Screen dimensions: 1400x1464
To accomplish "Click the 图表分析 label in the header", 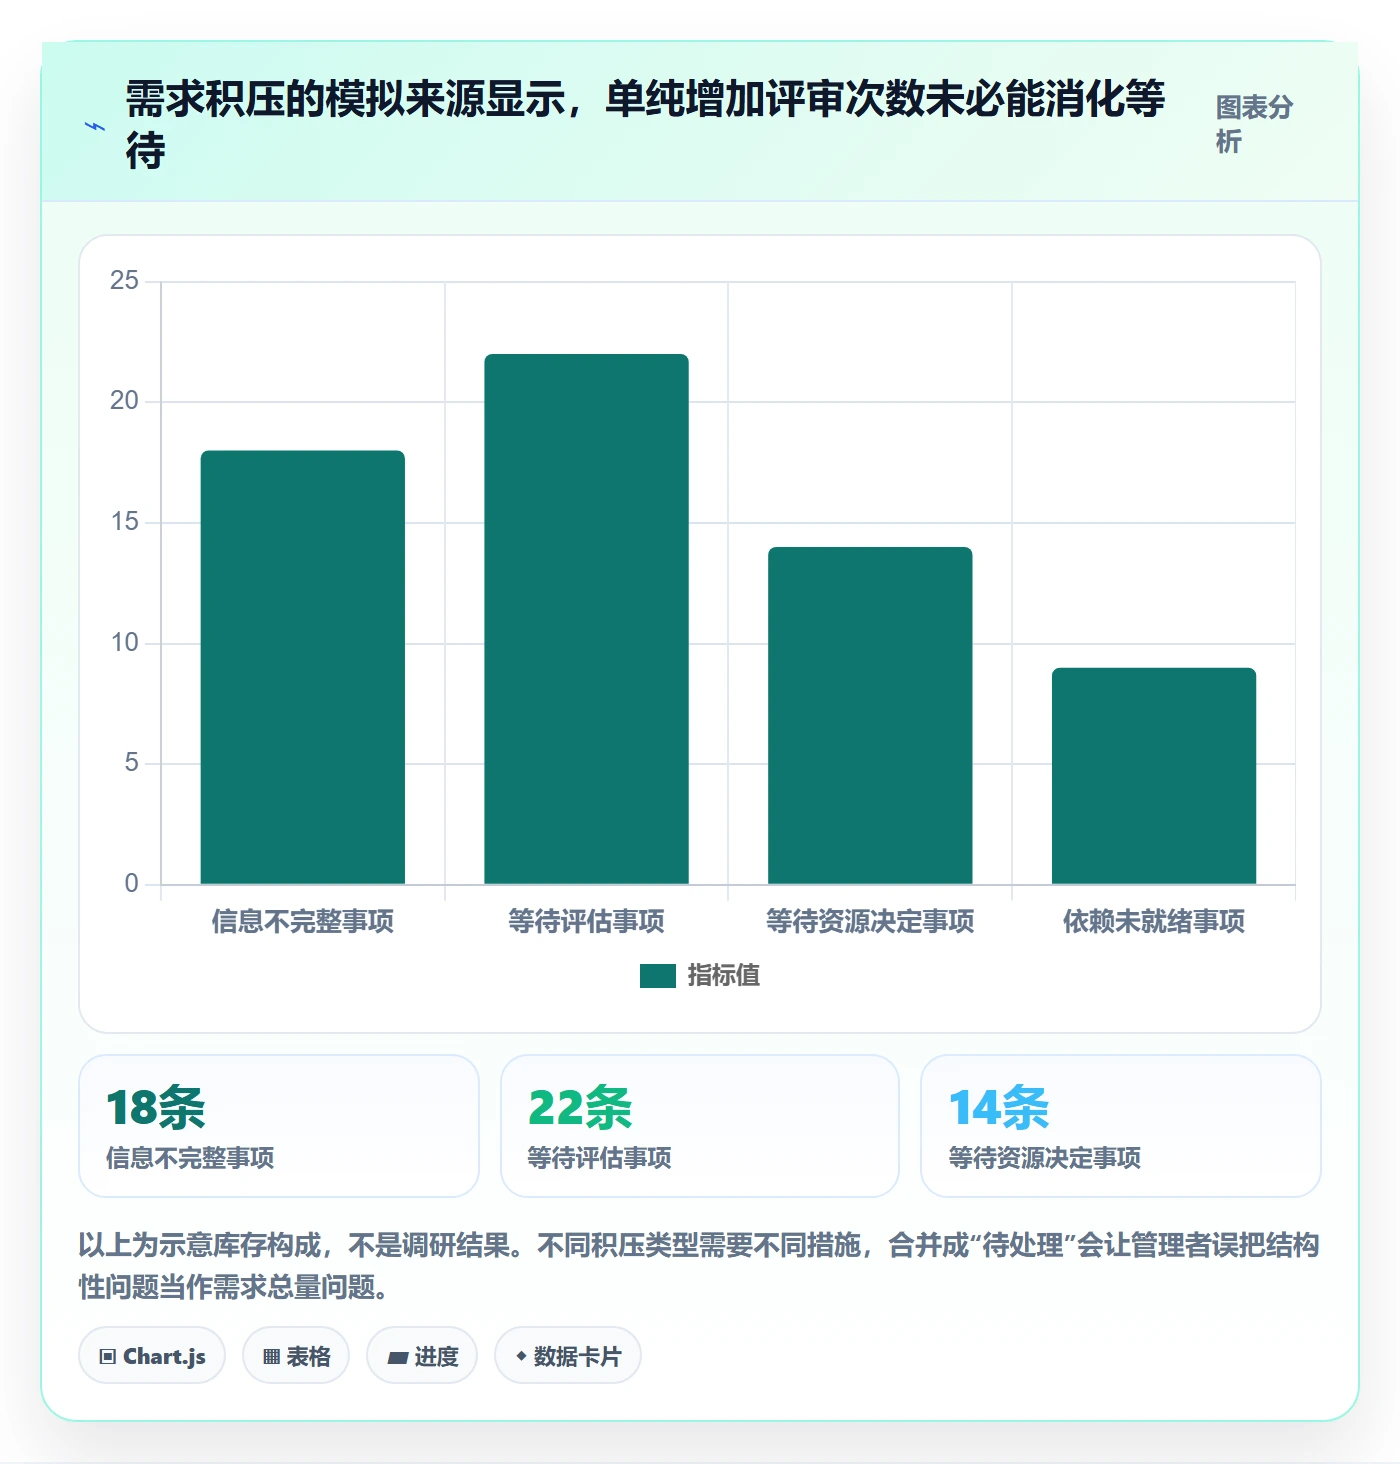I will (1254, 124).
